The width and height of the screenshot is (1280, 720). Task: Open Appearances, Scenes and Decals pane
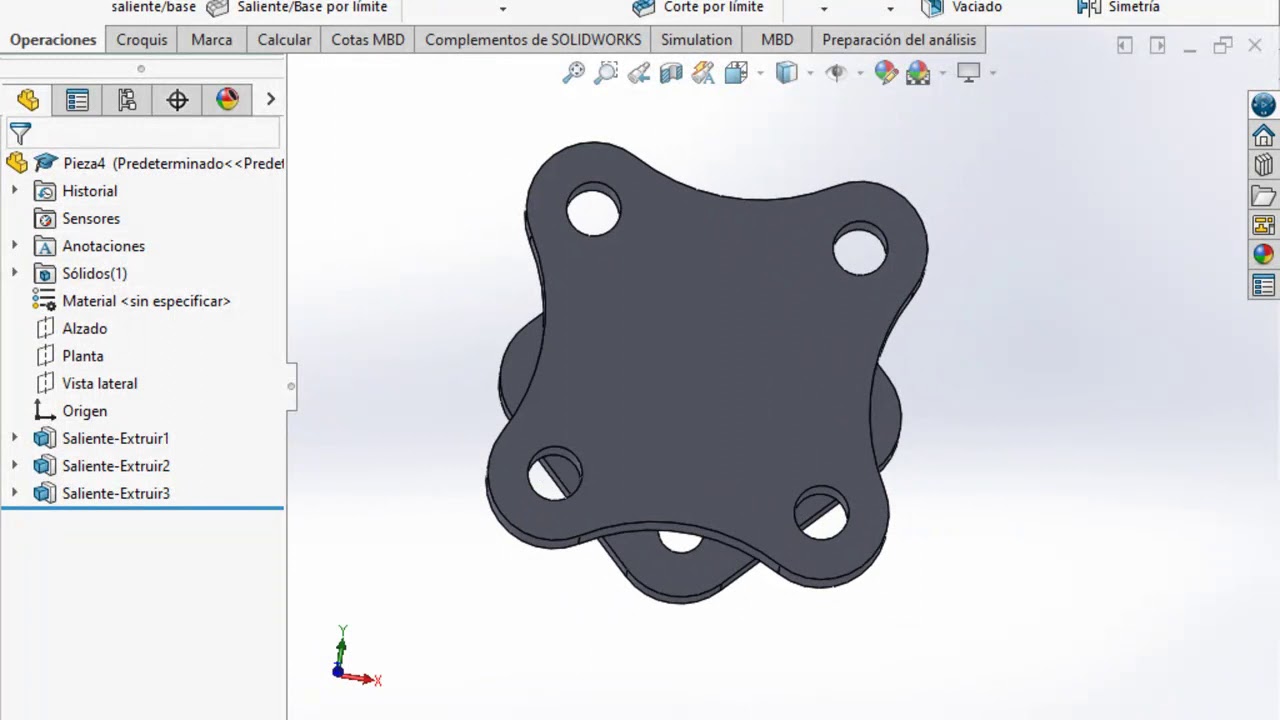point(1263,255)
